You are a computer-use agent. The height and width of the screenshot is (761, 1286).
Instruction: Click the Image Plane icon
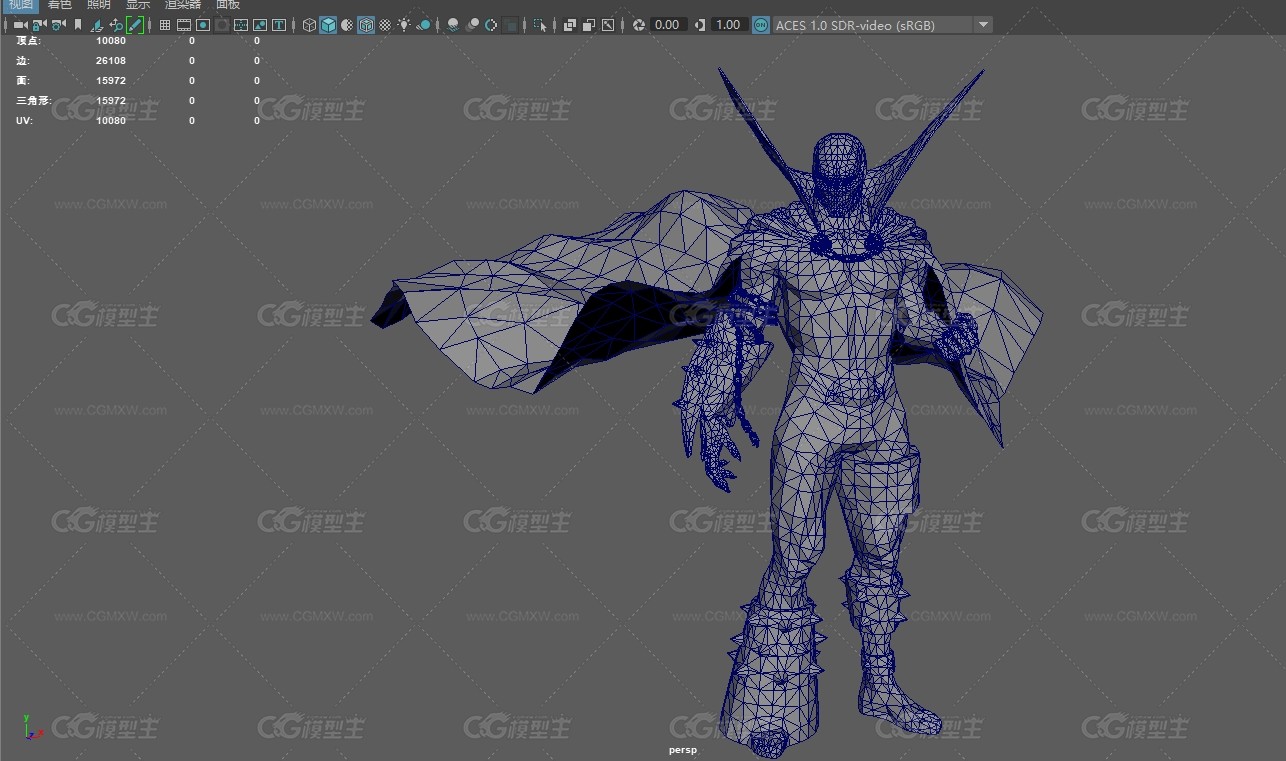pos(97,25)
